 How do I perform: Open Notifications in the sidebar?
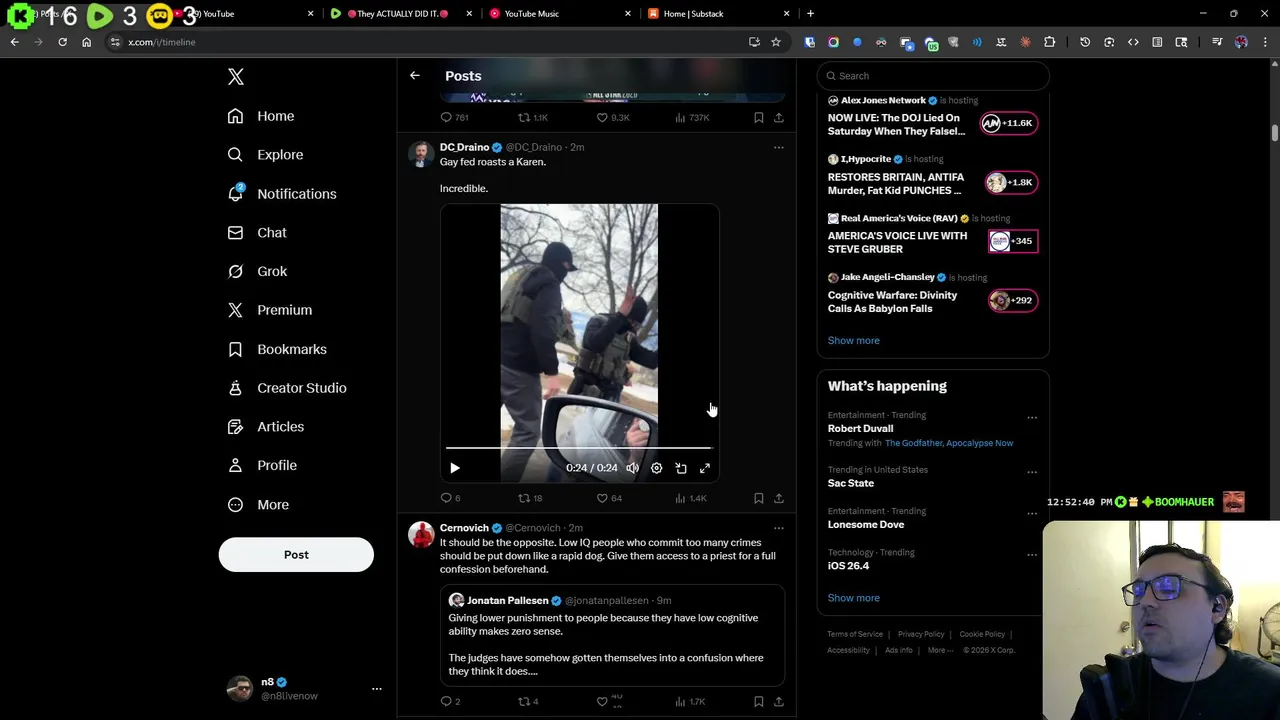click(282, 194)
